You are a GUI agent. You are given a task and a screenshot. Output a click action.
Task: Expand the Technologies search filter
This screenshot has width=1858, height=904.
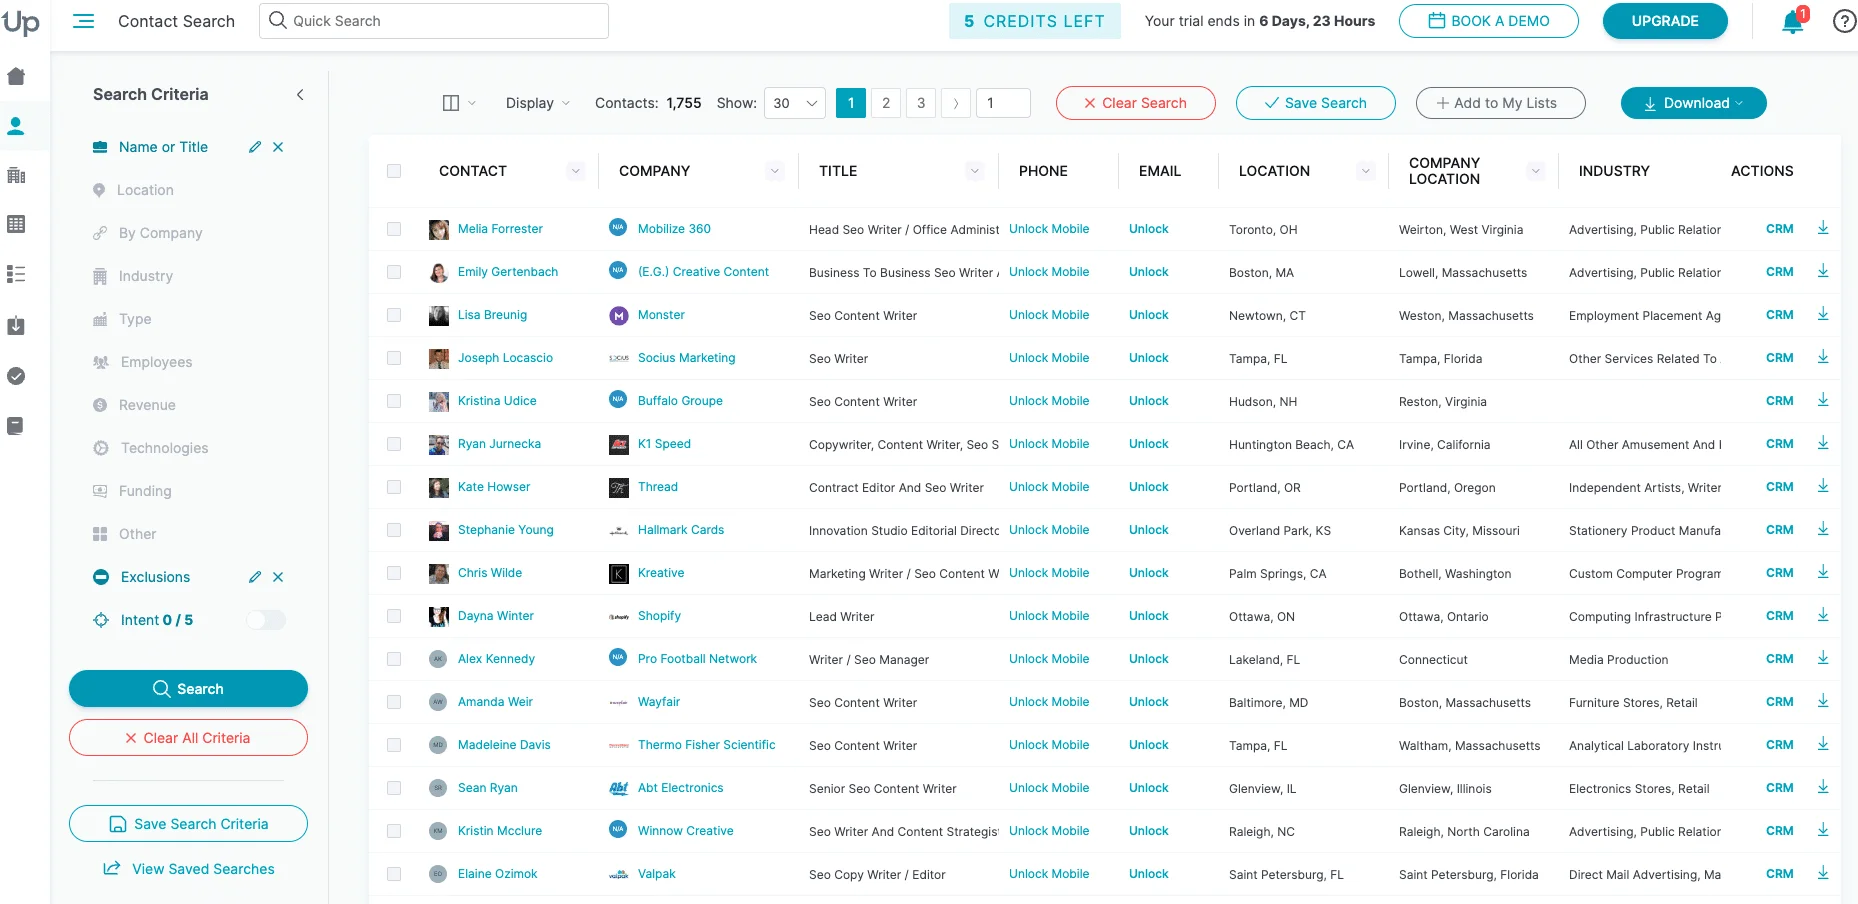click(x=164, y=448)
